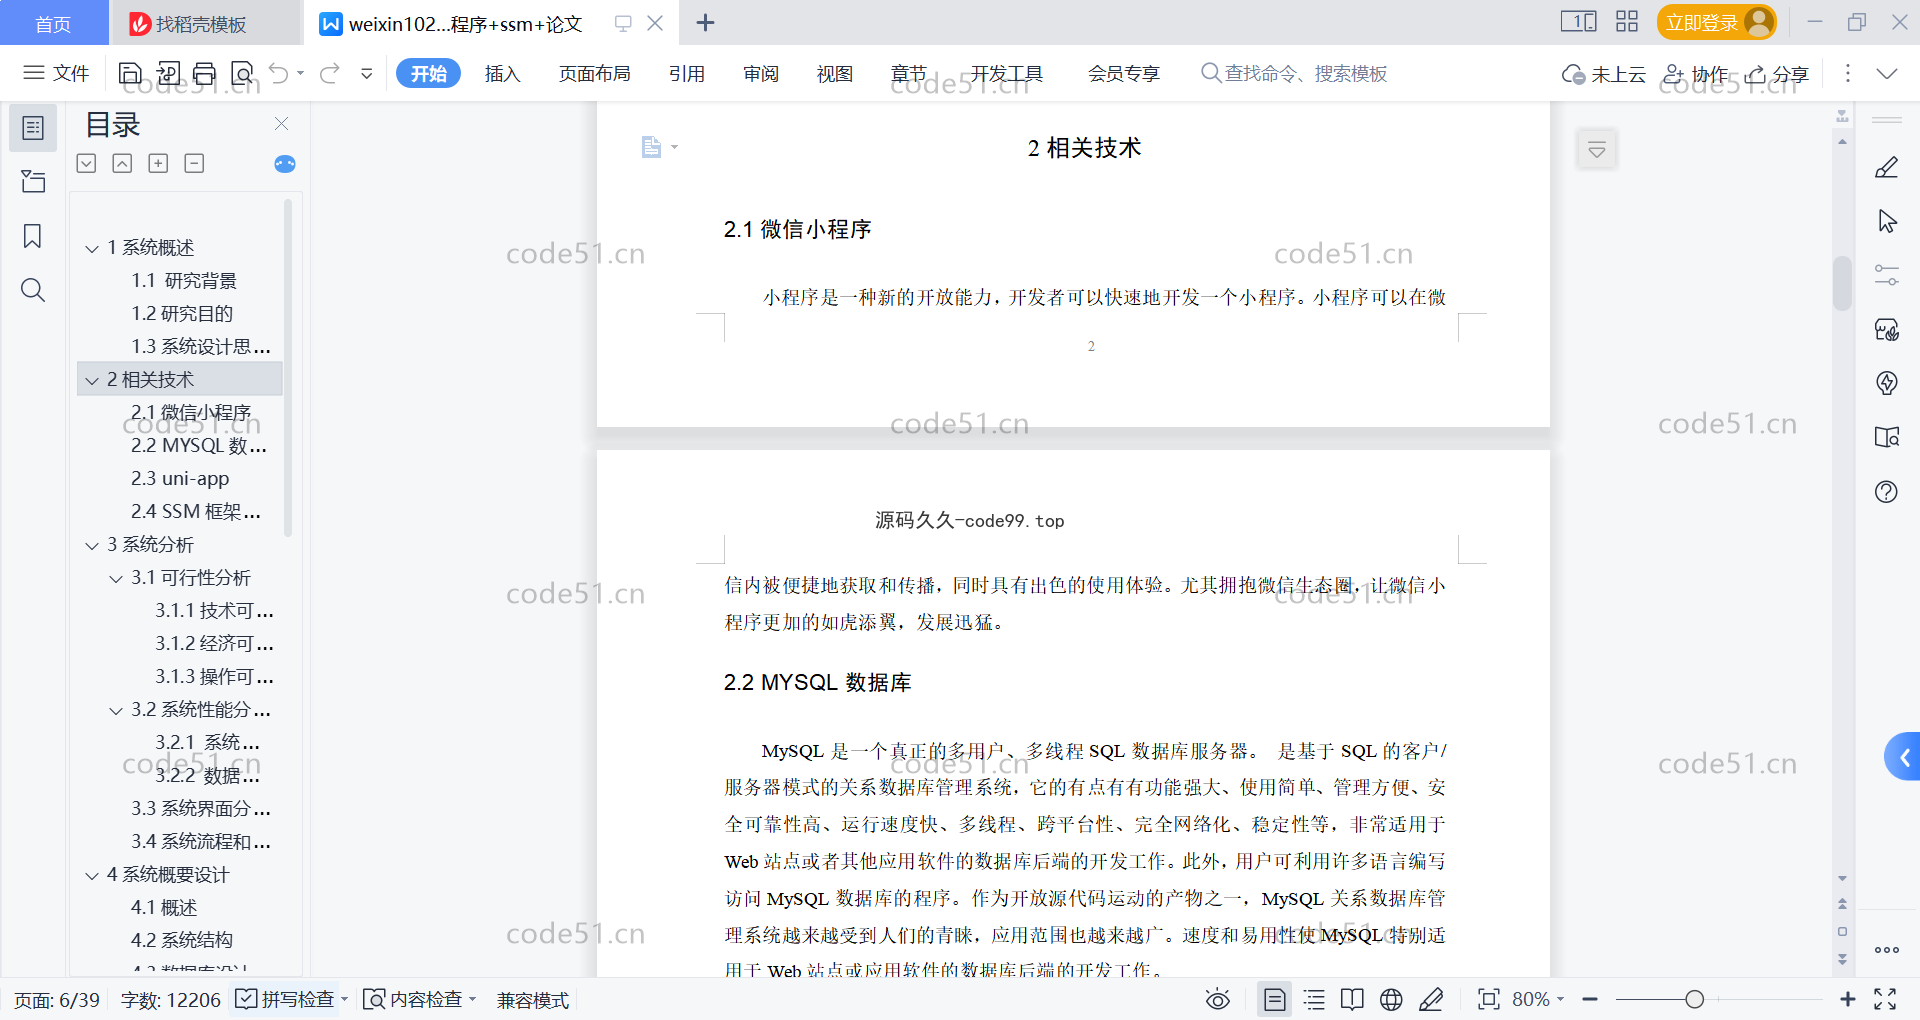
Task: Expand all outline levels plus icon
Action: click(158, 163)
